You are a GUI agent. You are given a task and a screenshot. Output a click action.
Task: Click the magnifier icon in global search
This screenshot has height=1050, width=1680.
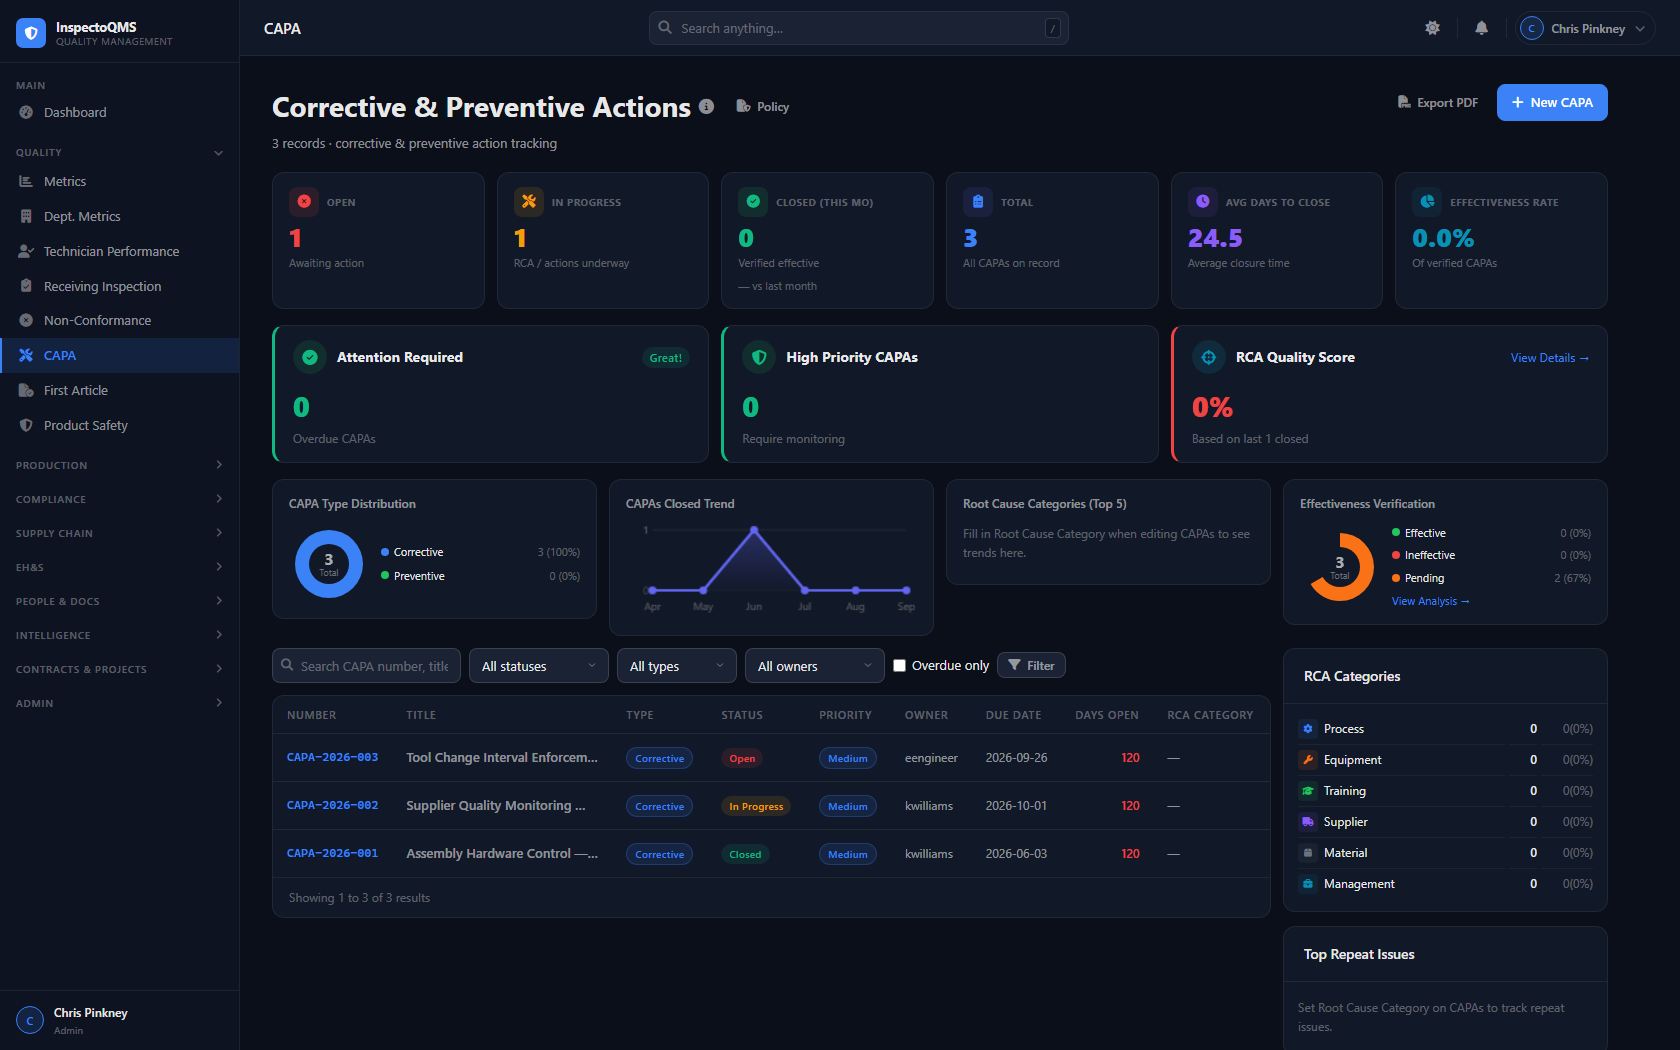pyautogui.click(x=665, y=28)
